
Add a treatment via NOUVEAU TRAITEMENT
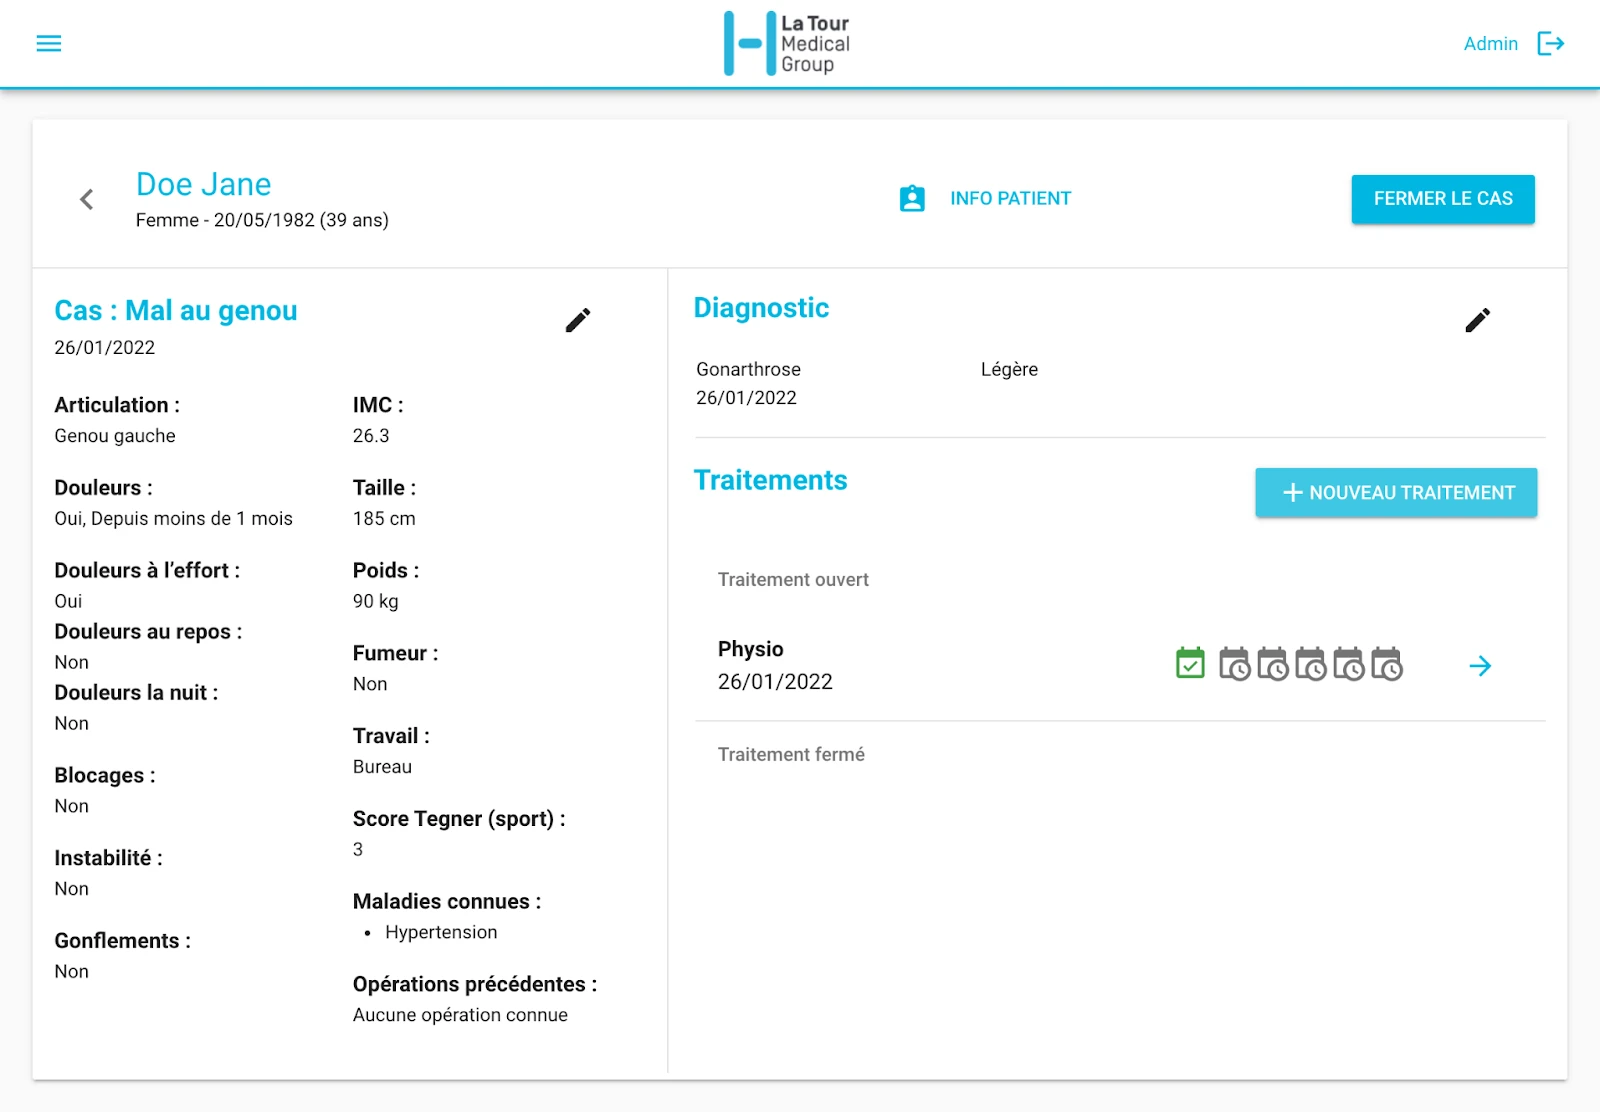point(1396,493)
